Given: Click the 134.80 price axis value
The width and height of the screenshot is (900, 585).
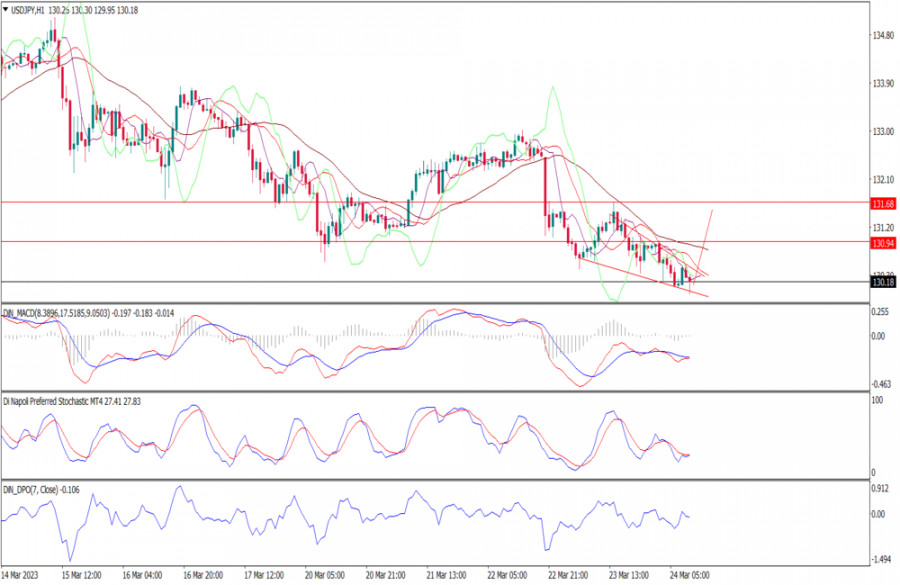Looking at the screenshot, I should click(883, 36).
